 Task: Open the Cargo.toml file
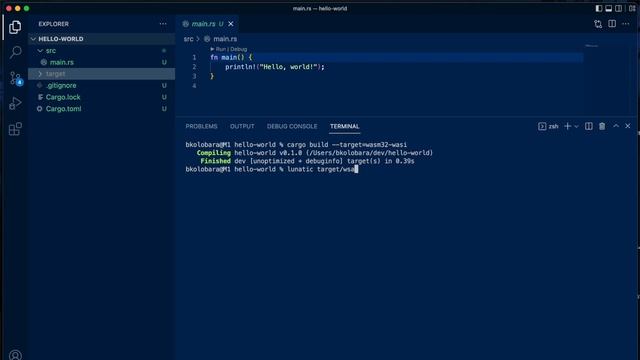102,109
